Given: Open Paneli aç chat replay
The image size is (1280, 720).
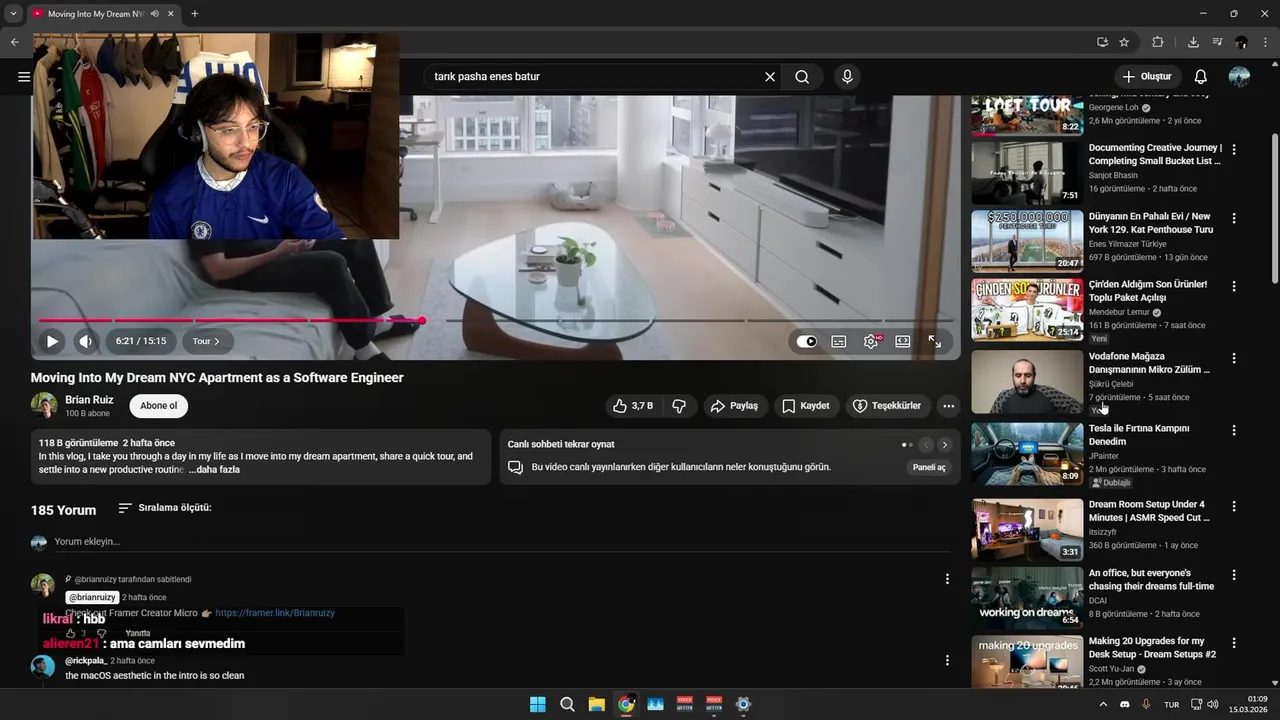Looking at the screenshot, I should click(929, 467).
